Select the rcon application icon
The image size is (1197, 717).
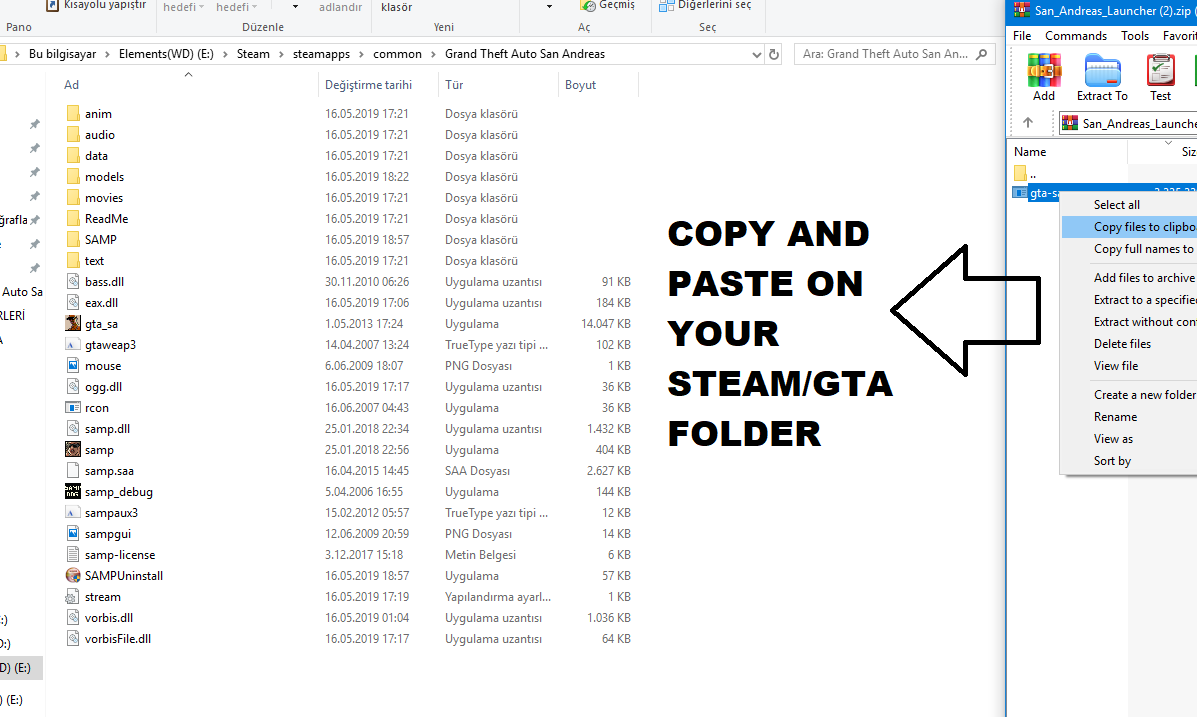click(x=73, y=408)
